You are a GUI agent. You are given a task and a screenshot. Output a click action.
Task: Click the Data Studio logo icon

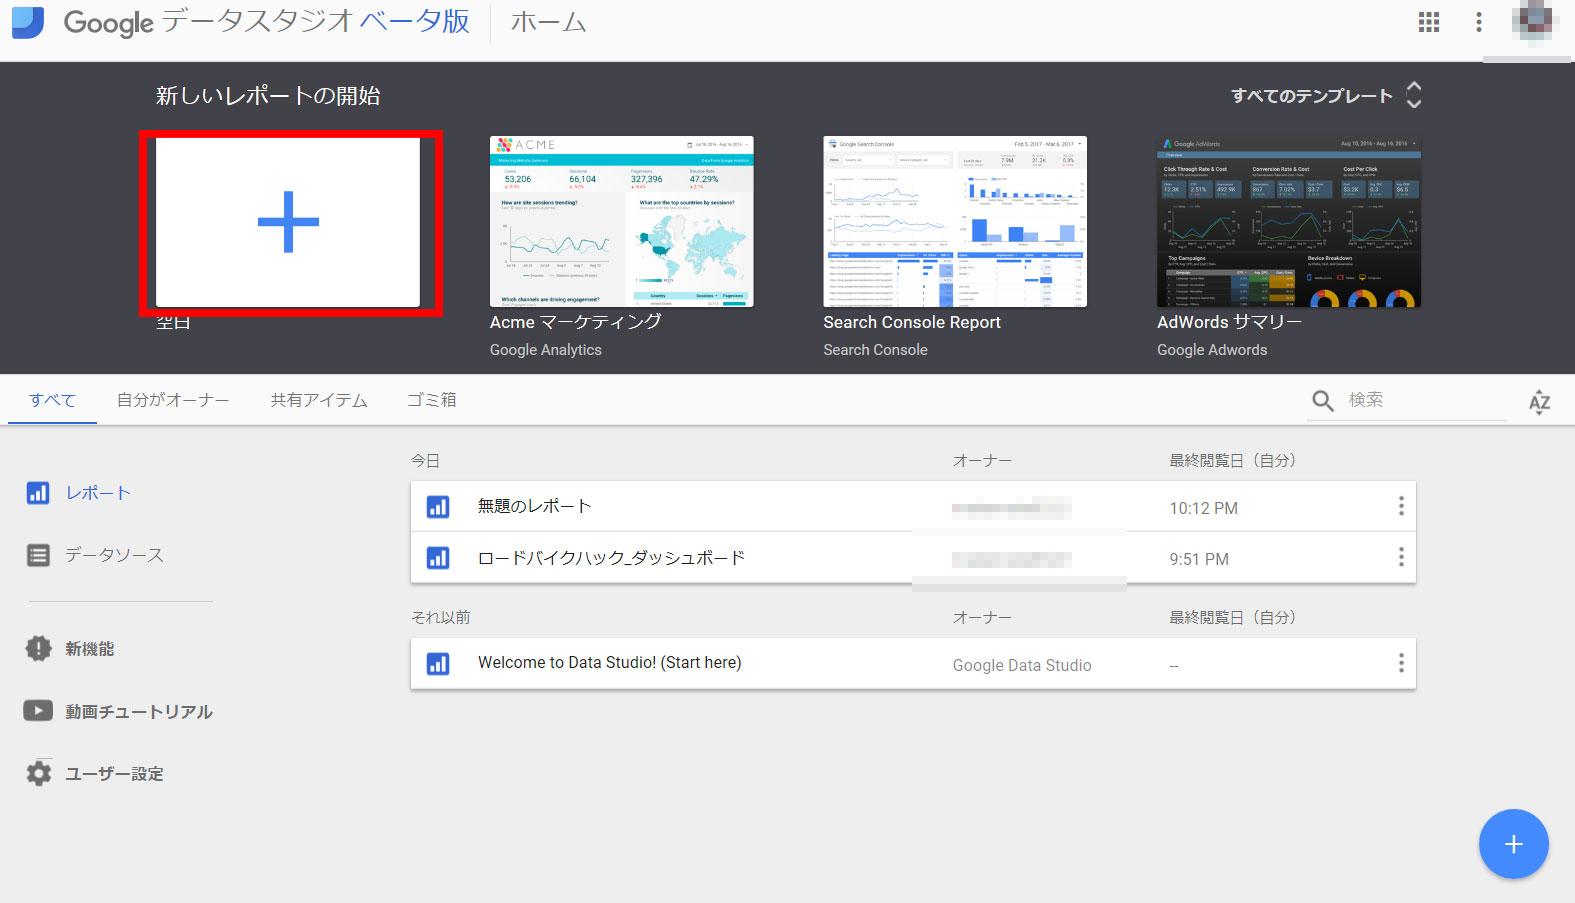[27, 22]
